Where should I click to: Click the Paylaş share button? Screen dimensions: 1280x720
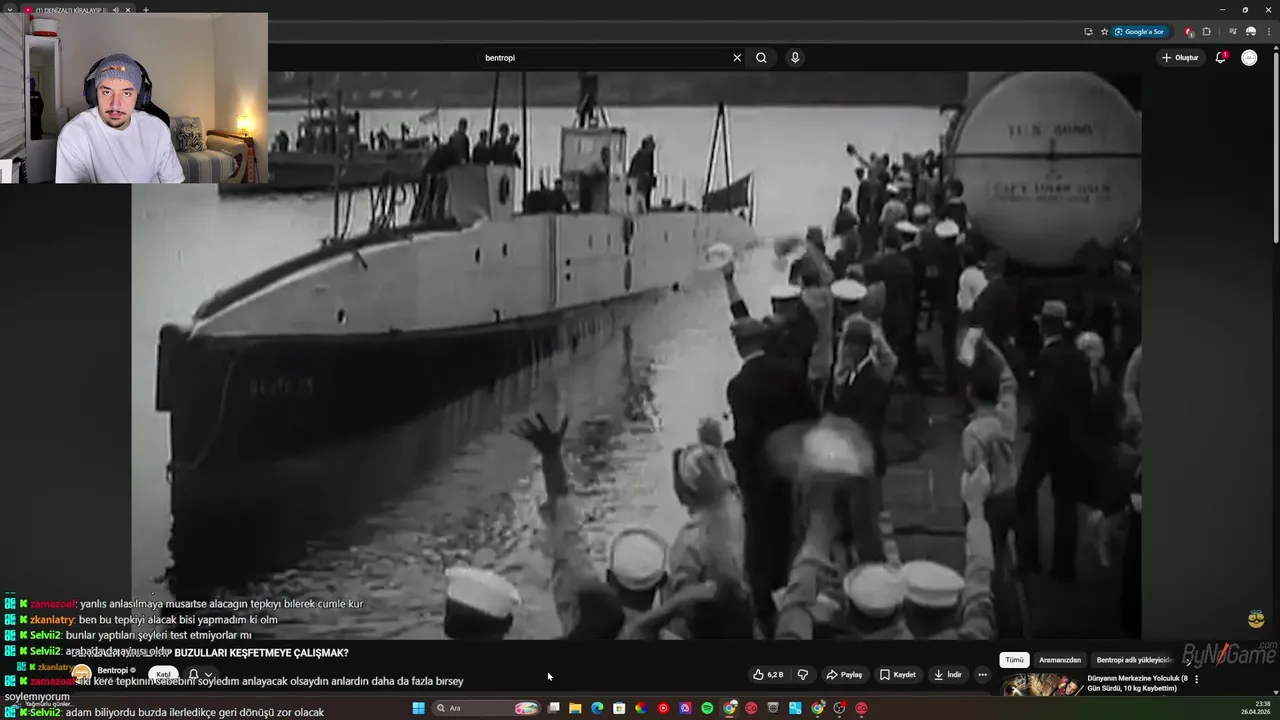[844, 675]
